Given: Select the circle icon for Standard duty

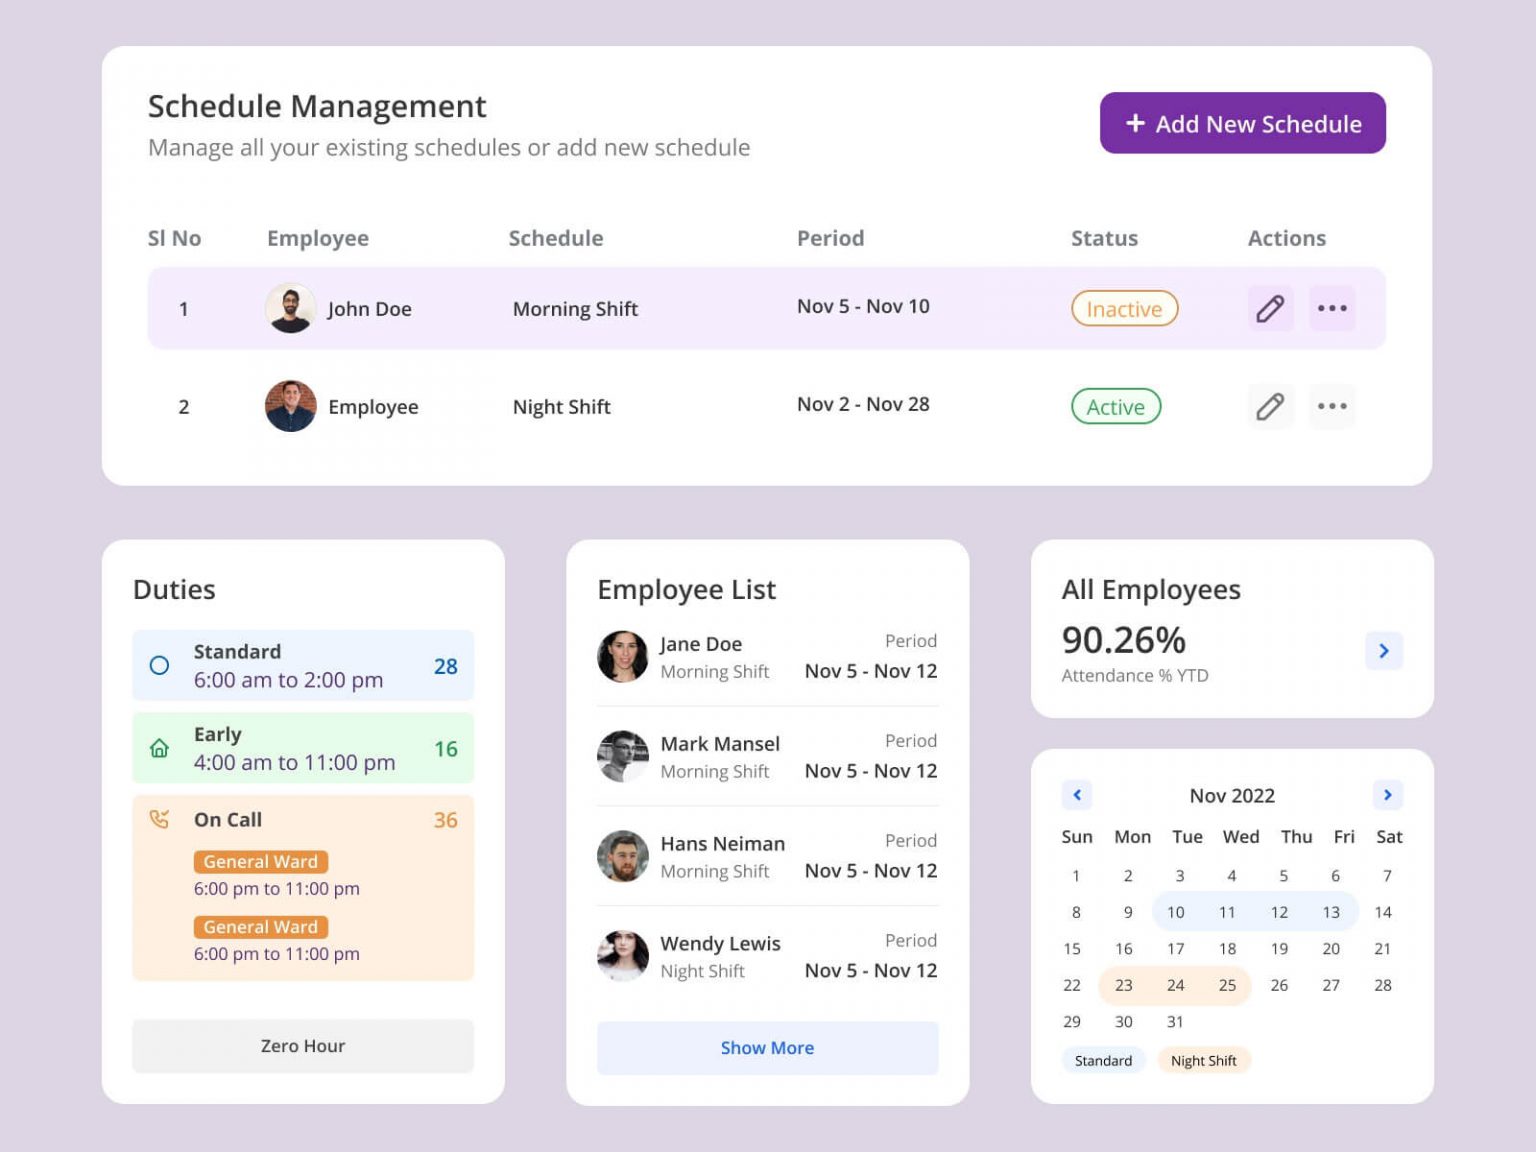Looking at the screenshot, I should coord(160,665).
